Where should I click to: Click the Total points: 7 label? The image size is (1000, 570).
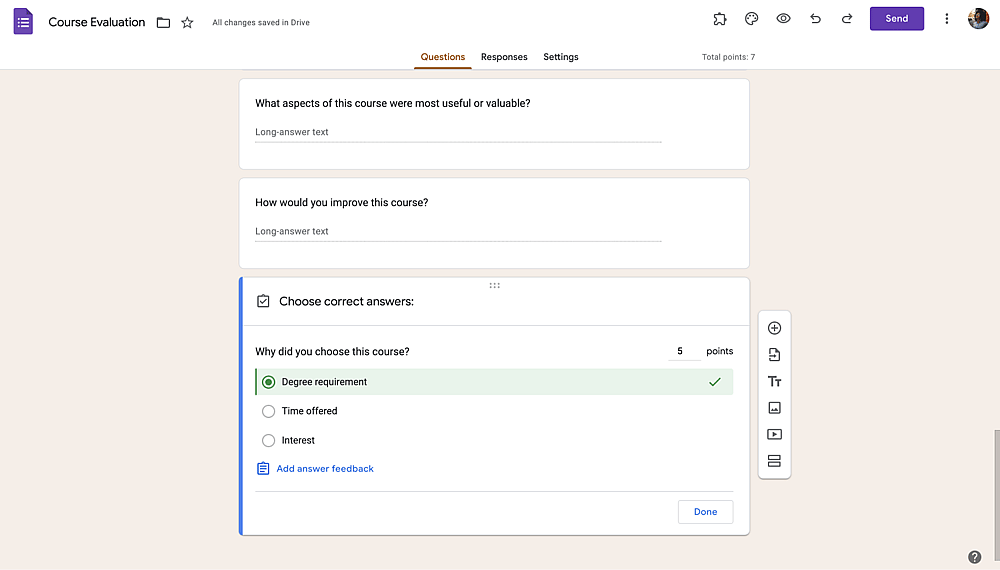tap(728, 57)
